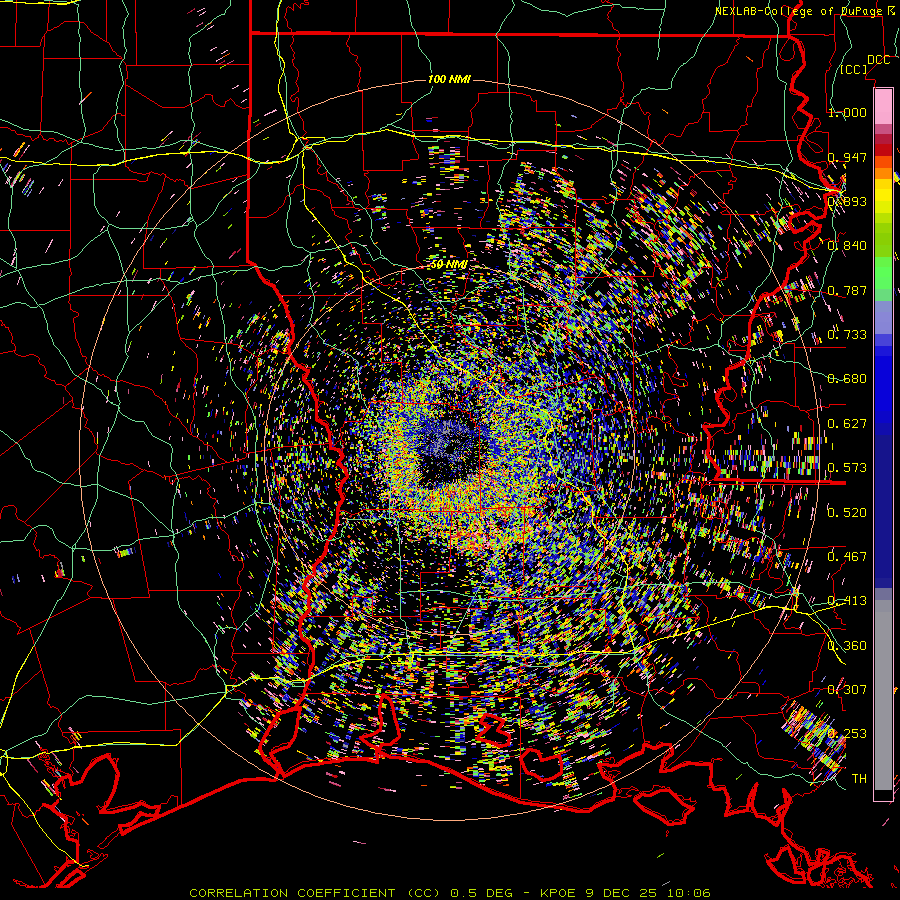Click the 0.840 scale value
This screenshot has height=900, width=900.
tap(847, 246)
